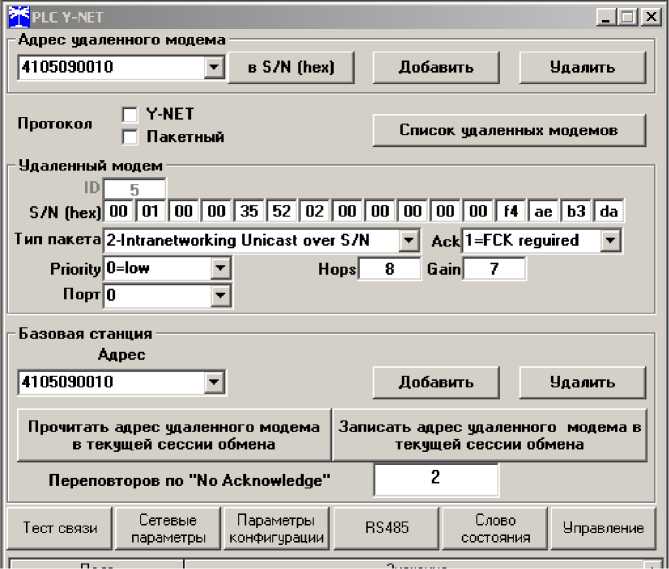Switch to the Тест связи tab
The height and width of the screenshot is (569, 669).
[60, 528]
